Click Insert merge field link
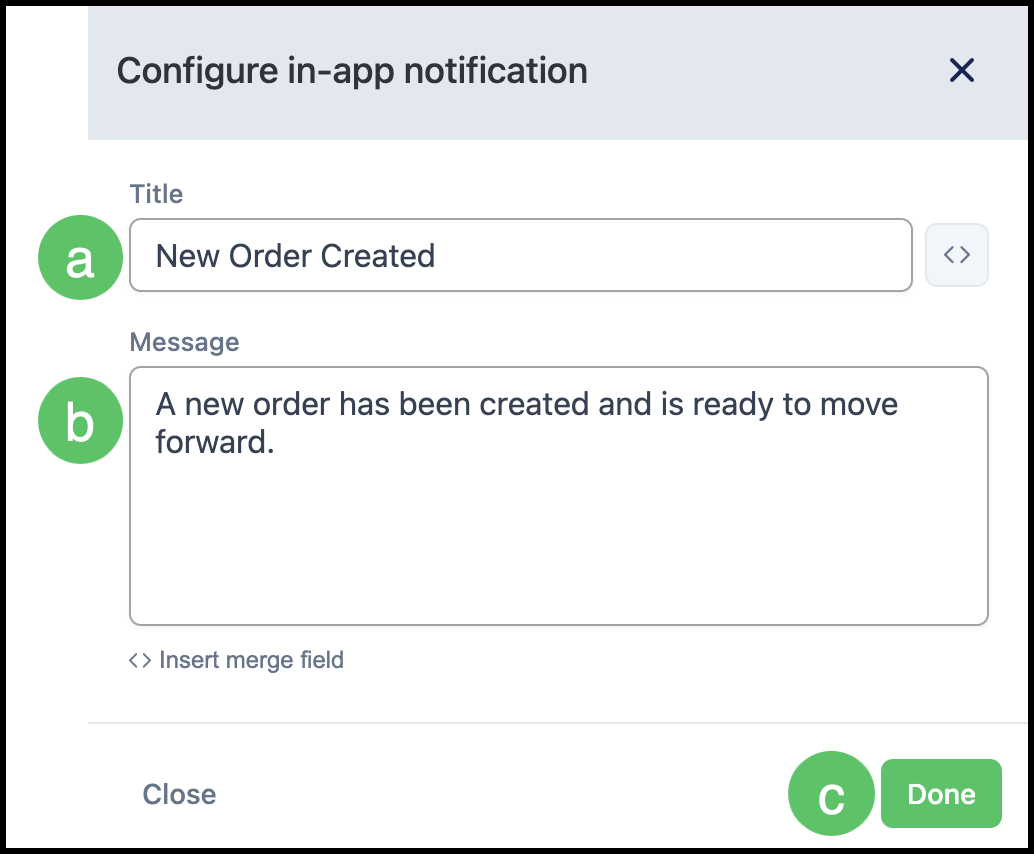 pos(251,660)
